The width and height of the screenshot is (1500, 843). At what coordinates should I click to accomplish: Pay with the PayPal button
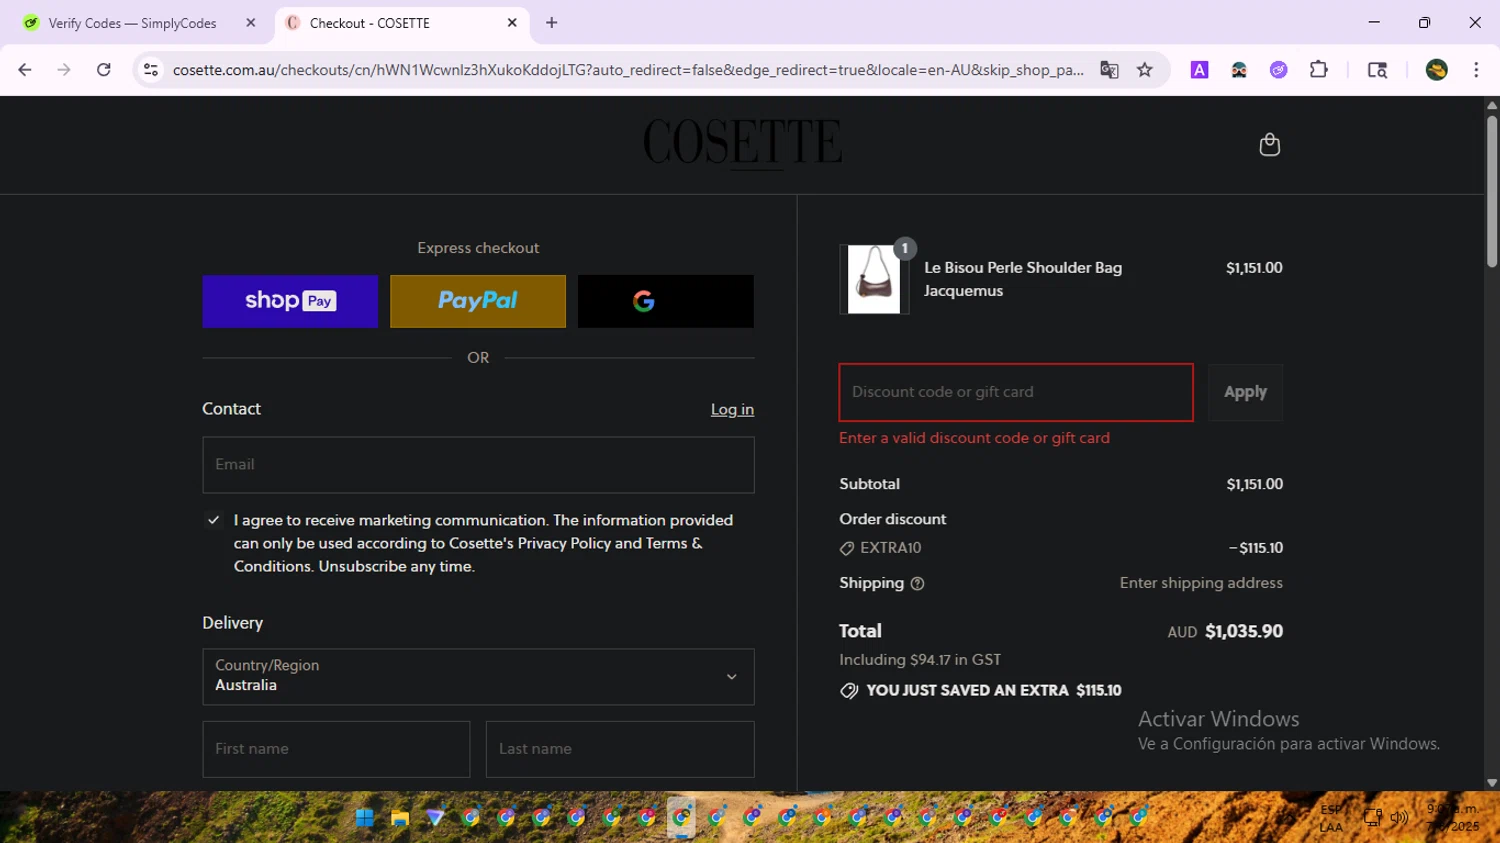click(x=478, y=301)
